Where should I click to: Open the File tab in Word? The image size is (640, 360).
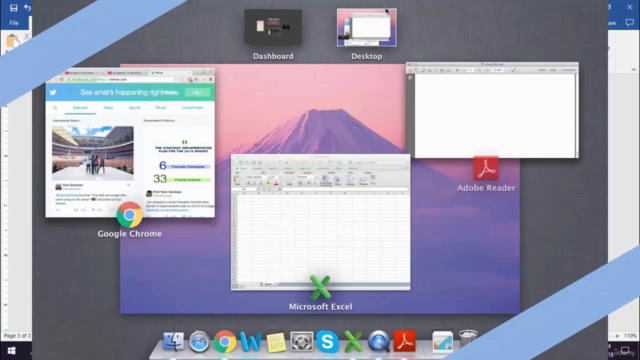click(14, 23)
